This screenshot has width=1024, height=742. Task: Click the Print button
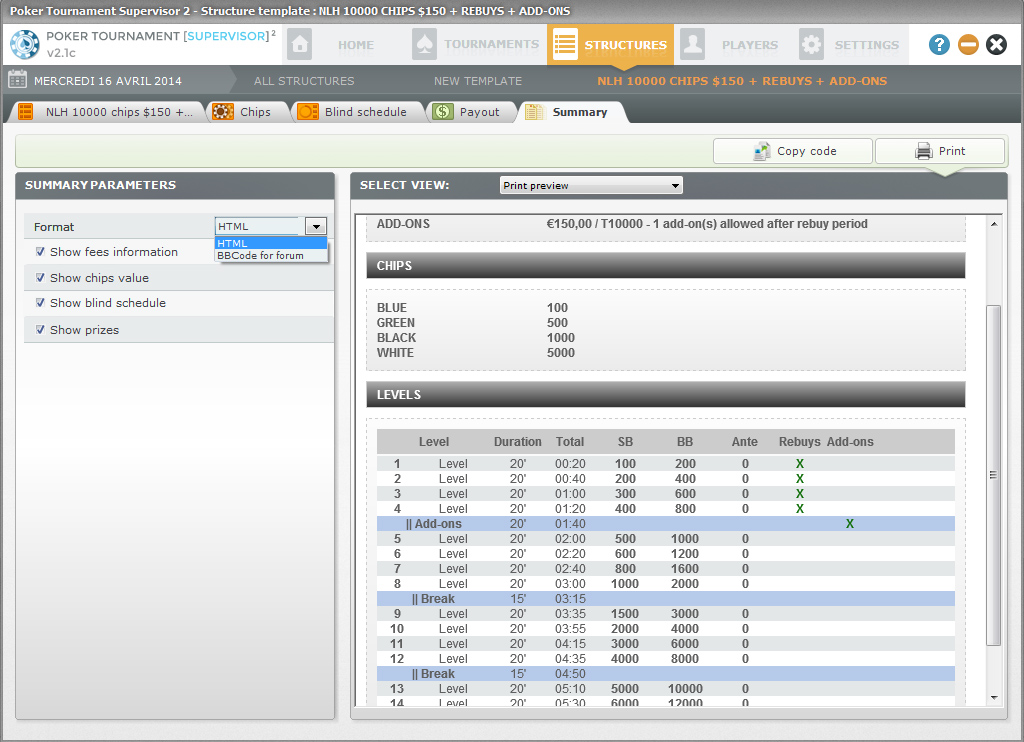pos(940,151)
